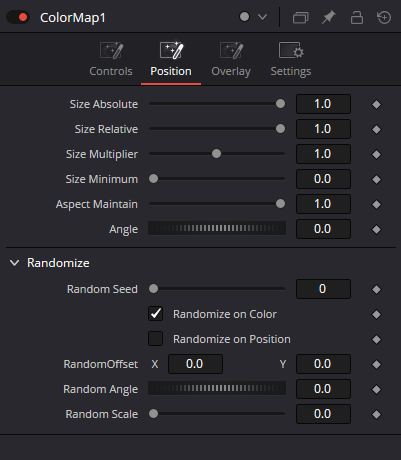Click the Size Minimum slider handle
This screenshot has height=460, width=401.
pos(153,179)
